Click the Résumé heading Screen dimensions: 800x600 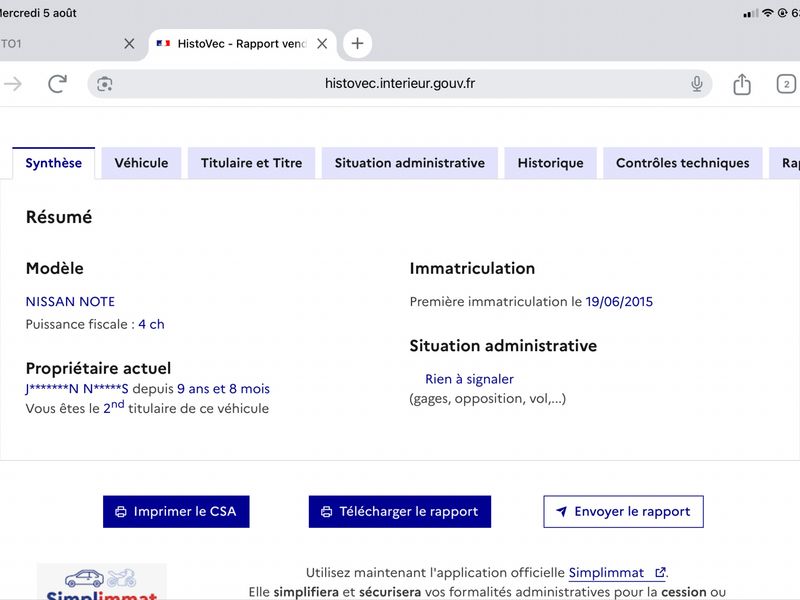(59, 217)
